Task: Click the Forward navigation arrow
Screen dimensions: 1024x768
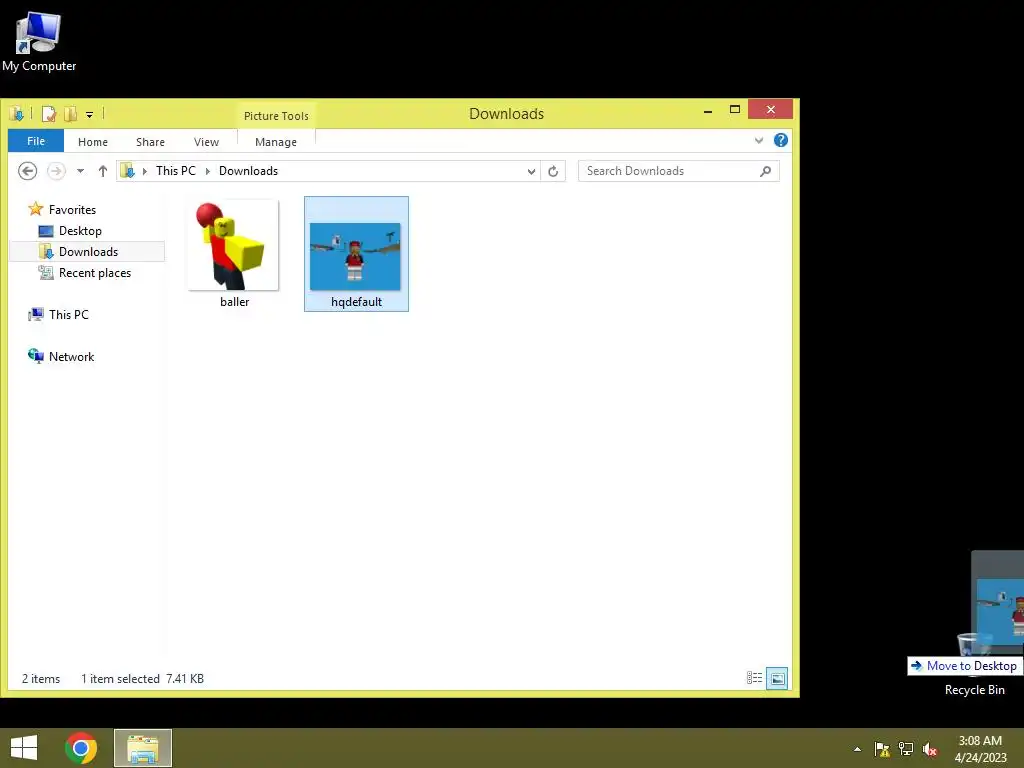Action: coord(56,171)
